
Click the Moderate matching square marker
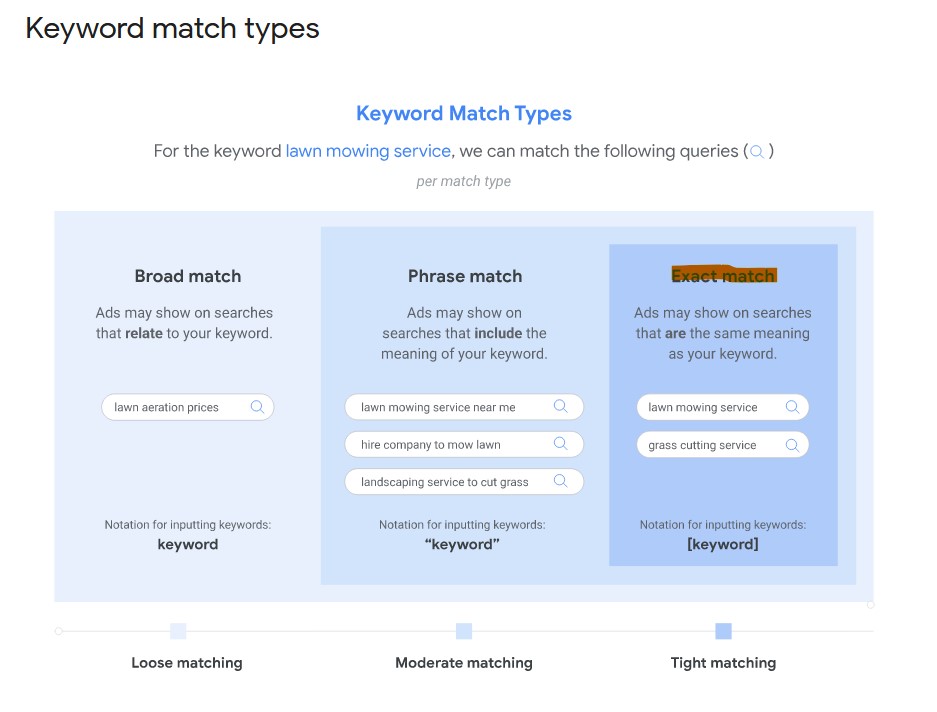point(464,631)
